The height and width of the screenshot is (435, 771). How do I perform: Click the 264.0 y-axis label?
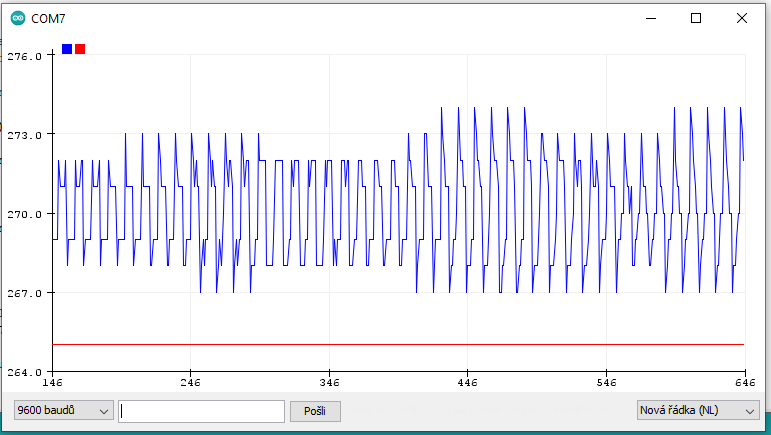[24, 372]
